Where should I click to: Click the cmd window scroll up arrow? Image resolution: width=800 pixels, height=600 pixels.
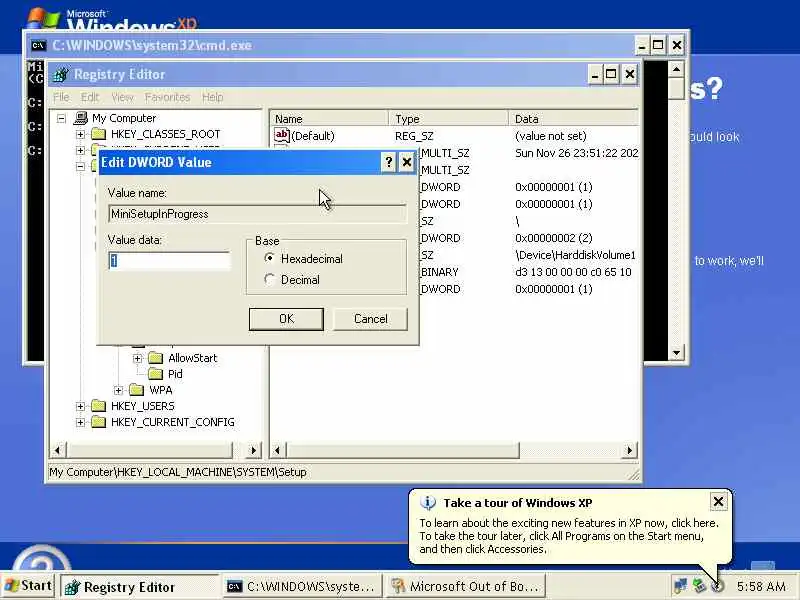[x=676, y=69]
